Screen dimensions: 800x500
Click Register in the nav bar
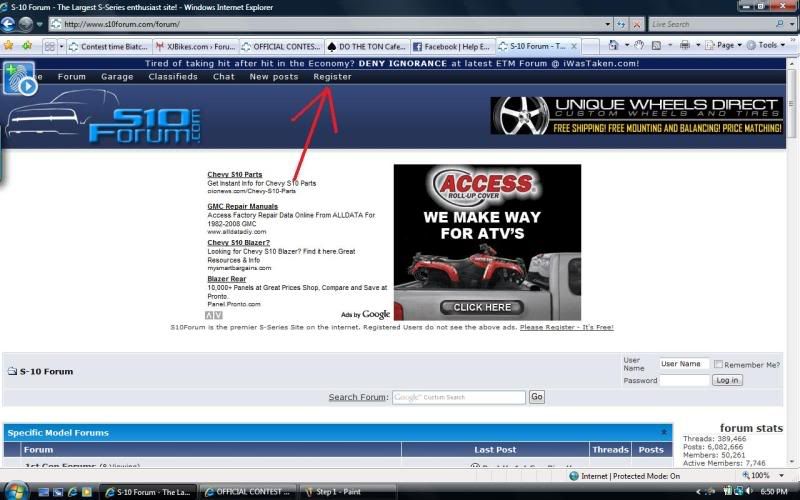(332, 77)
